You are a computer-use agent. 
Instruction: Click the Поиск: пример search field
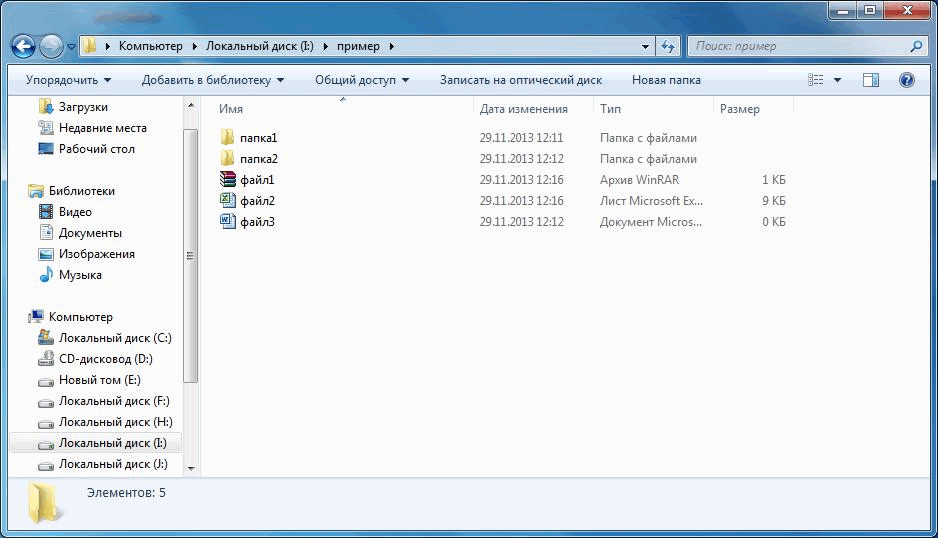[798, 46]
